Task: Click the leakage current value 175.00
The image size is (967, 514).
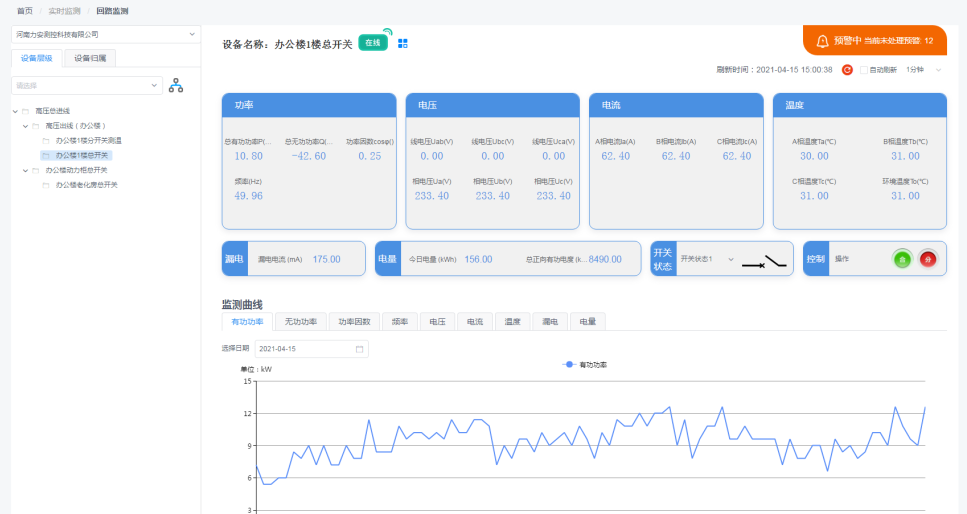Action: [326, 259]
